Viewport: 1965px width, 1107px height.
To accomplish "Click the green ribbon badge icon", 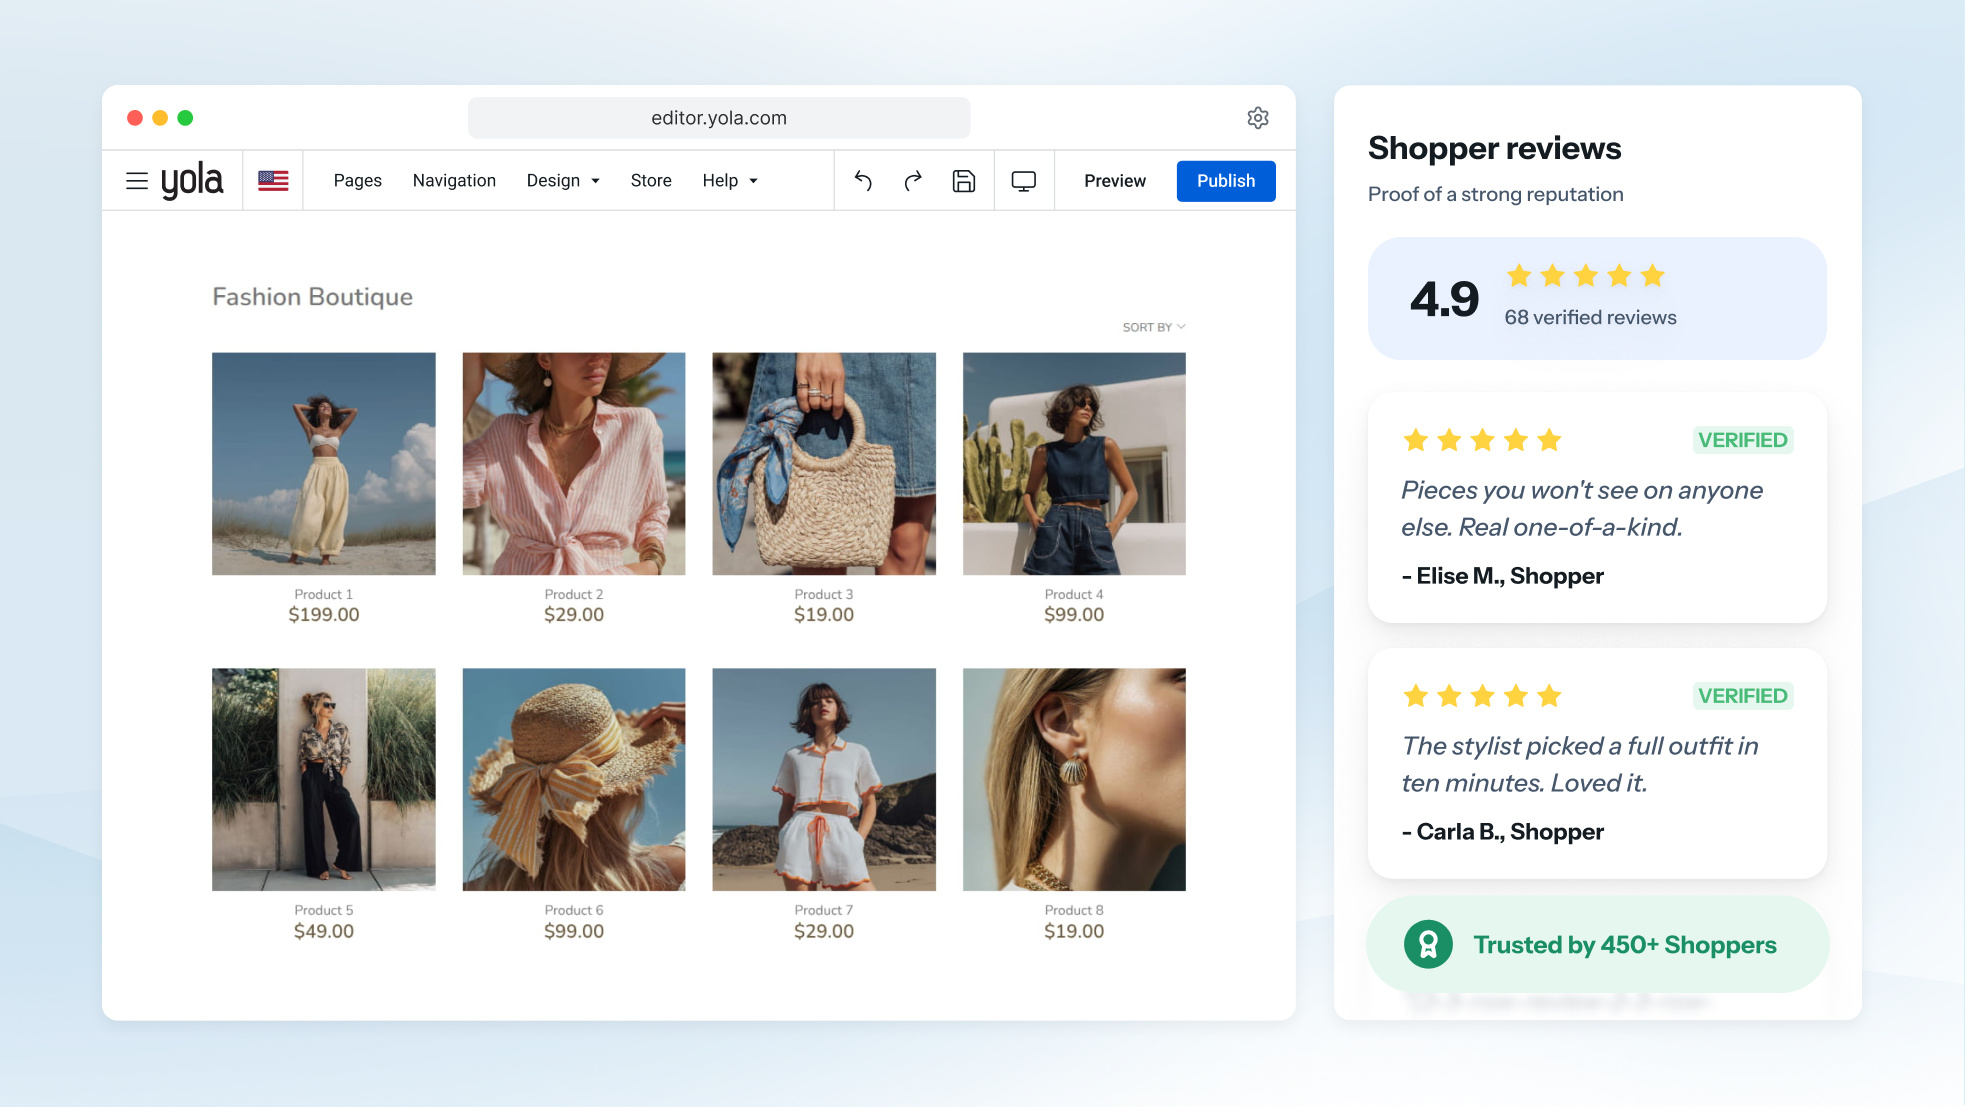I will pyautogui.click(x=1428, y=944).
